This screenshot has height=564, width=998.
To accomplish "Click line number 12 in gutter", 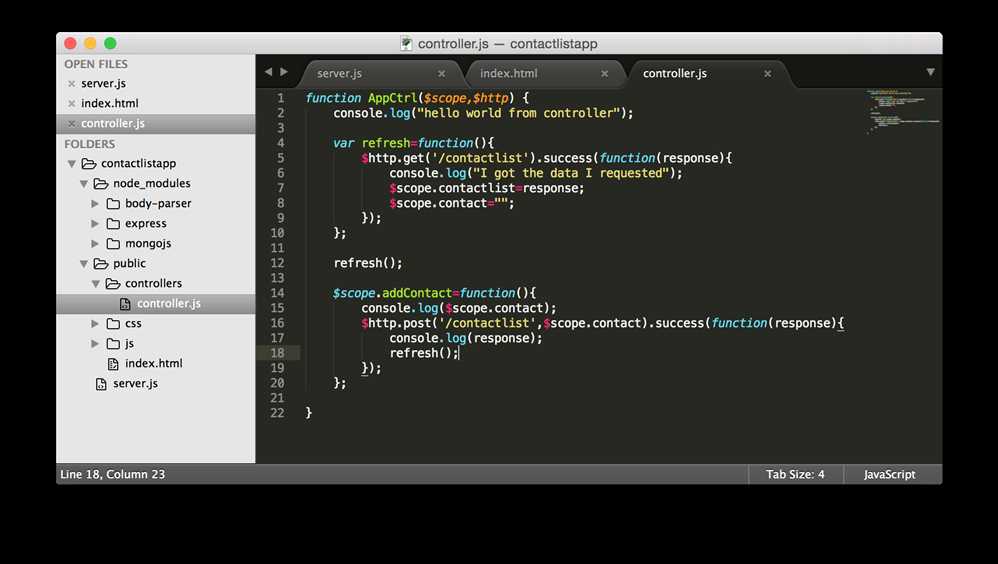I will [x=277, y=263].
